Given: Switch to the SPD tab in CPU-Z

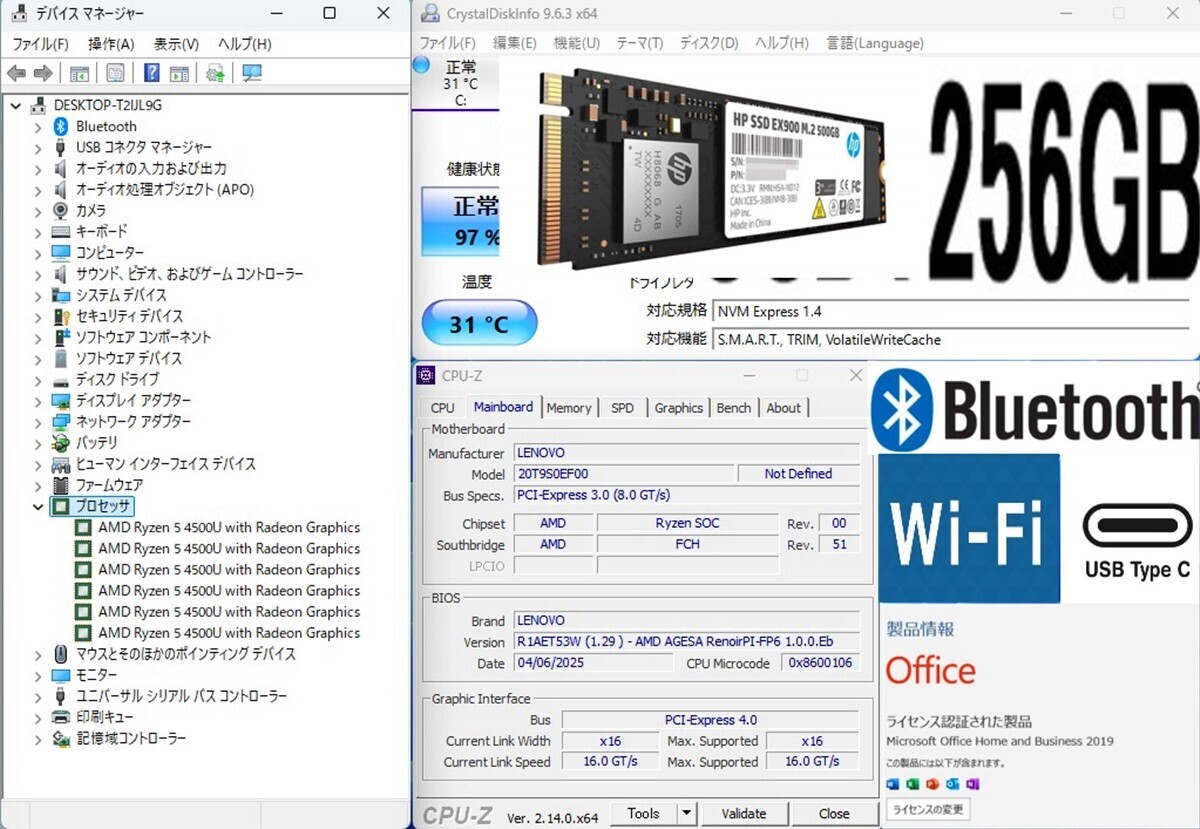Looking at the screenshot, I should coord(622,408).
